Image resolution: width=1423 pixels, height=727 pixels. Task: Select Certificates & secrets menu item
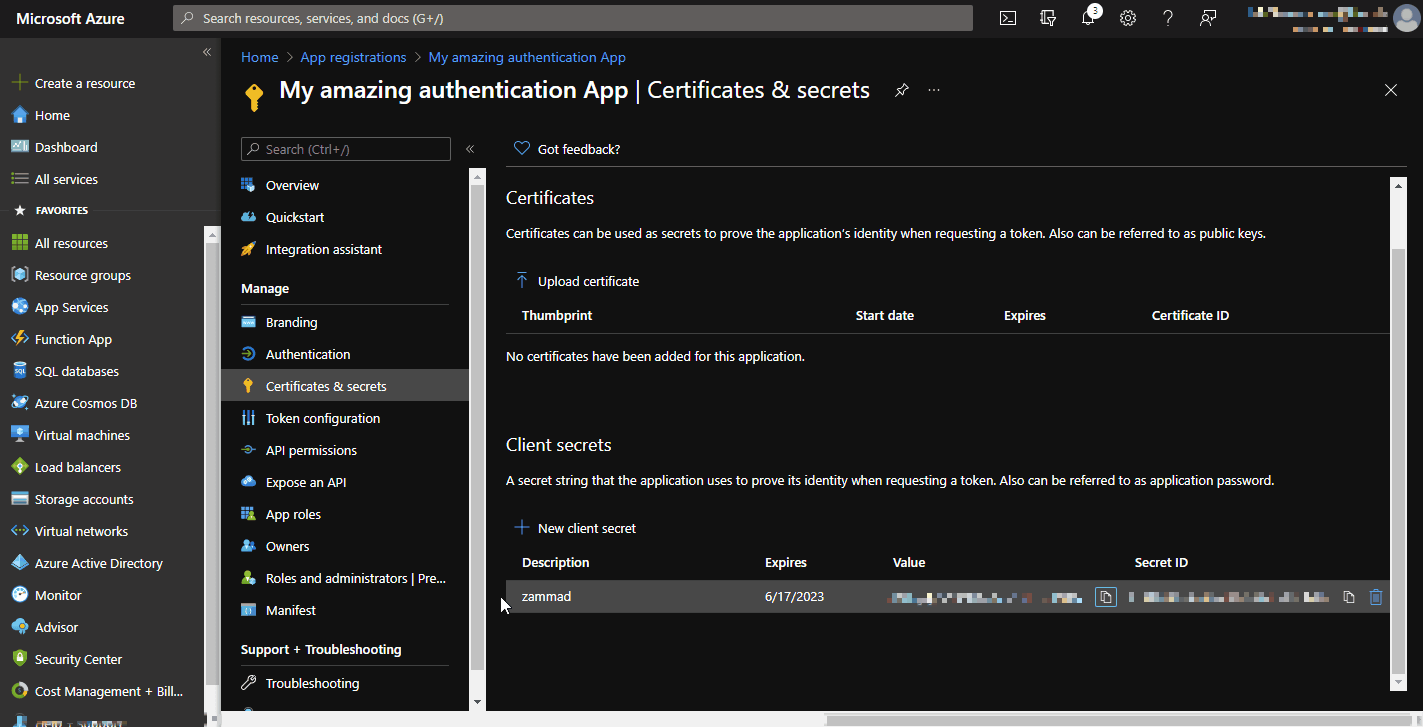(x=345, y=386)
